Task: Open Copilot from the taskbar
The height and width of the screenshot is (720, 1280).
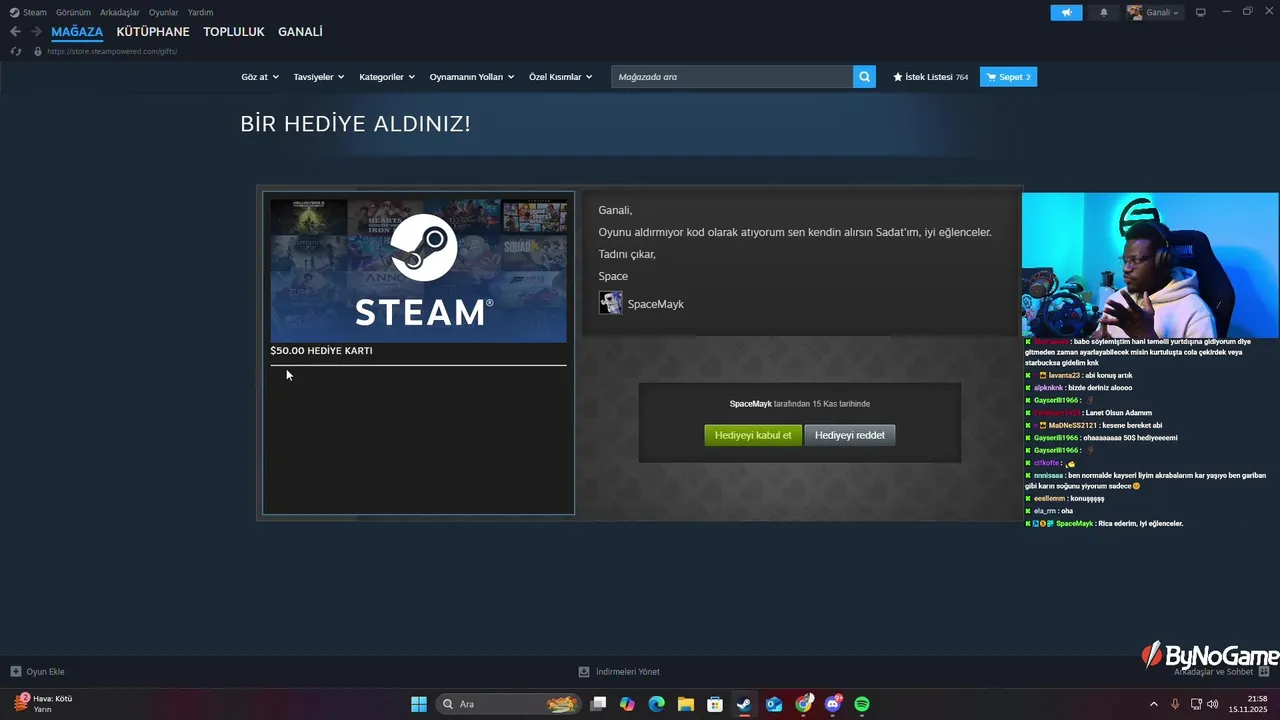Action: pyautogui.click(x=627, y=704)
